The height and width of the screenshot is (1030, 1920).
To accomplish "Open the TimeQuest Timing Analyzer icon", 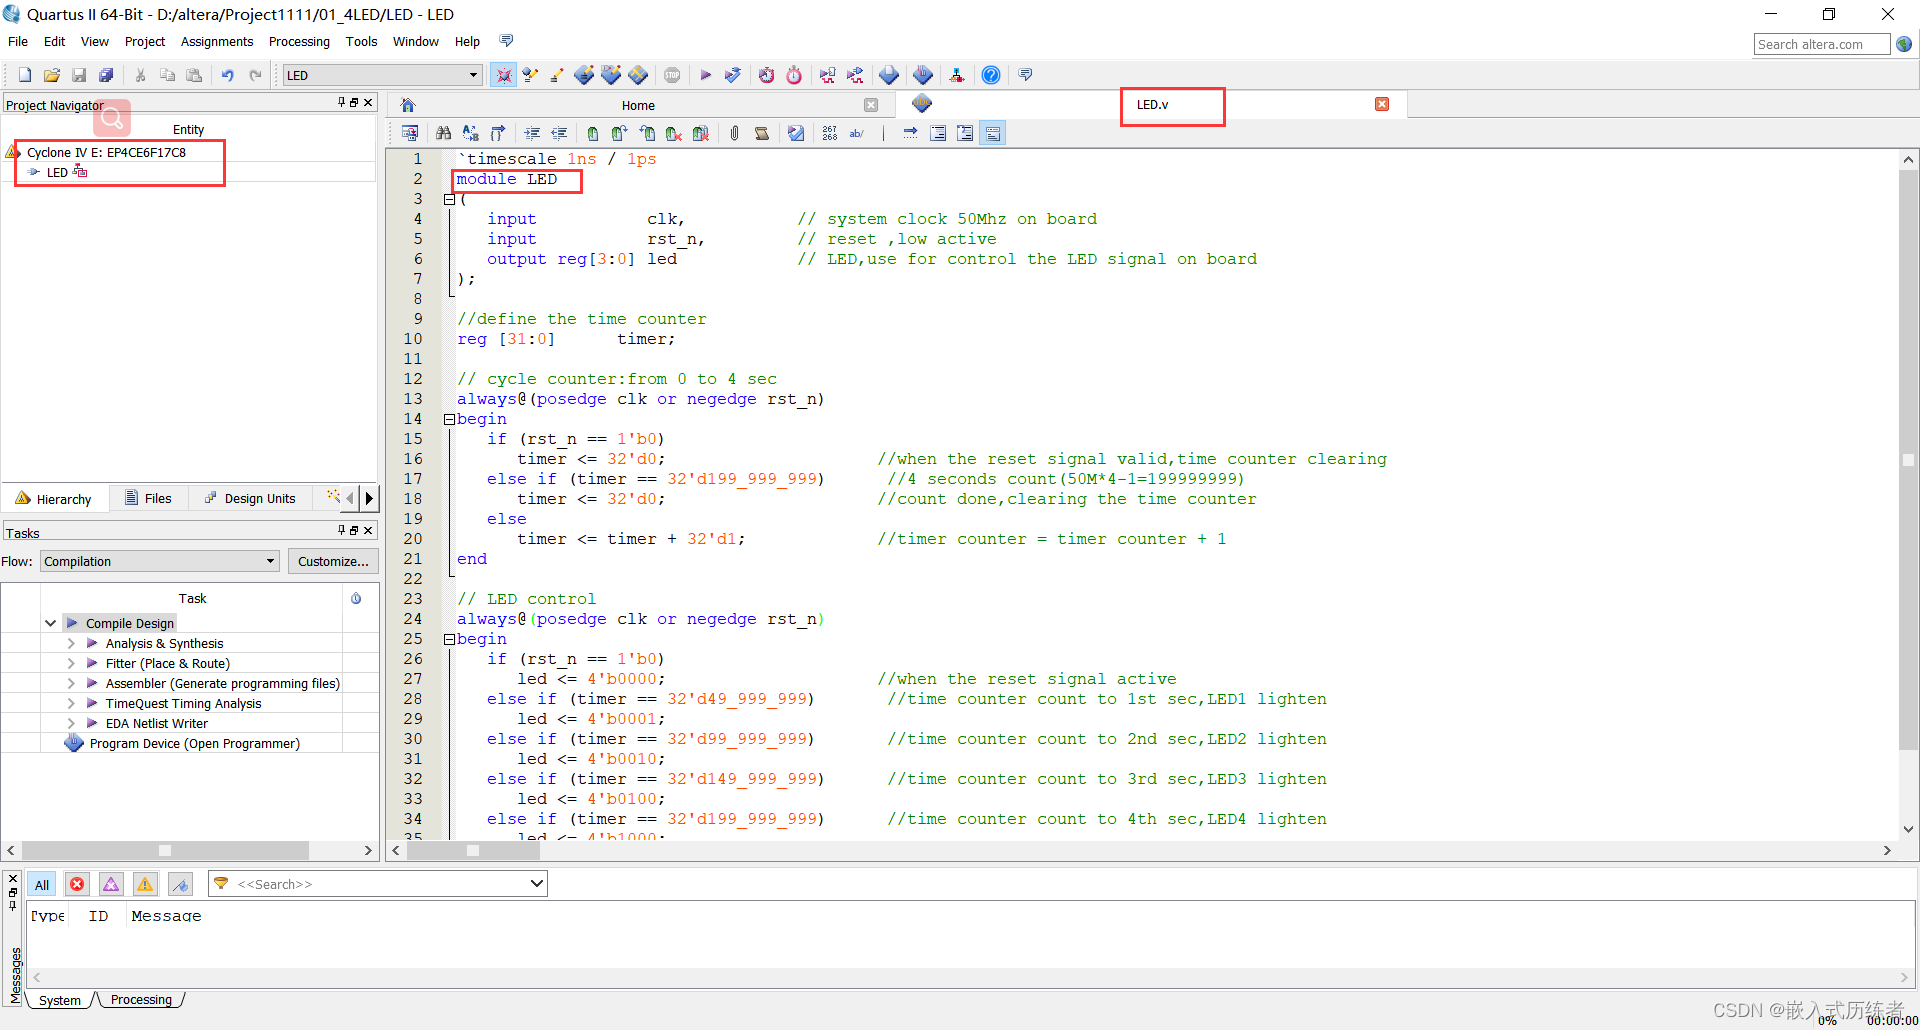I will tap(794, 75).
